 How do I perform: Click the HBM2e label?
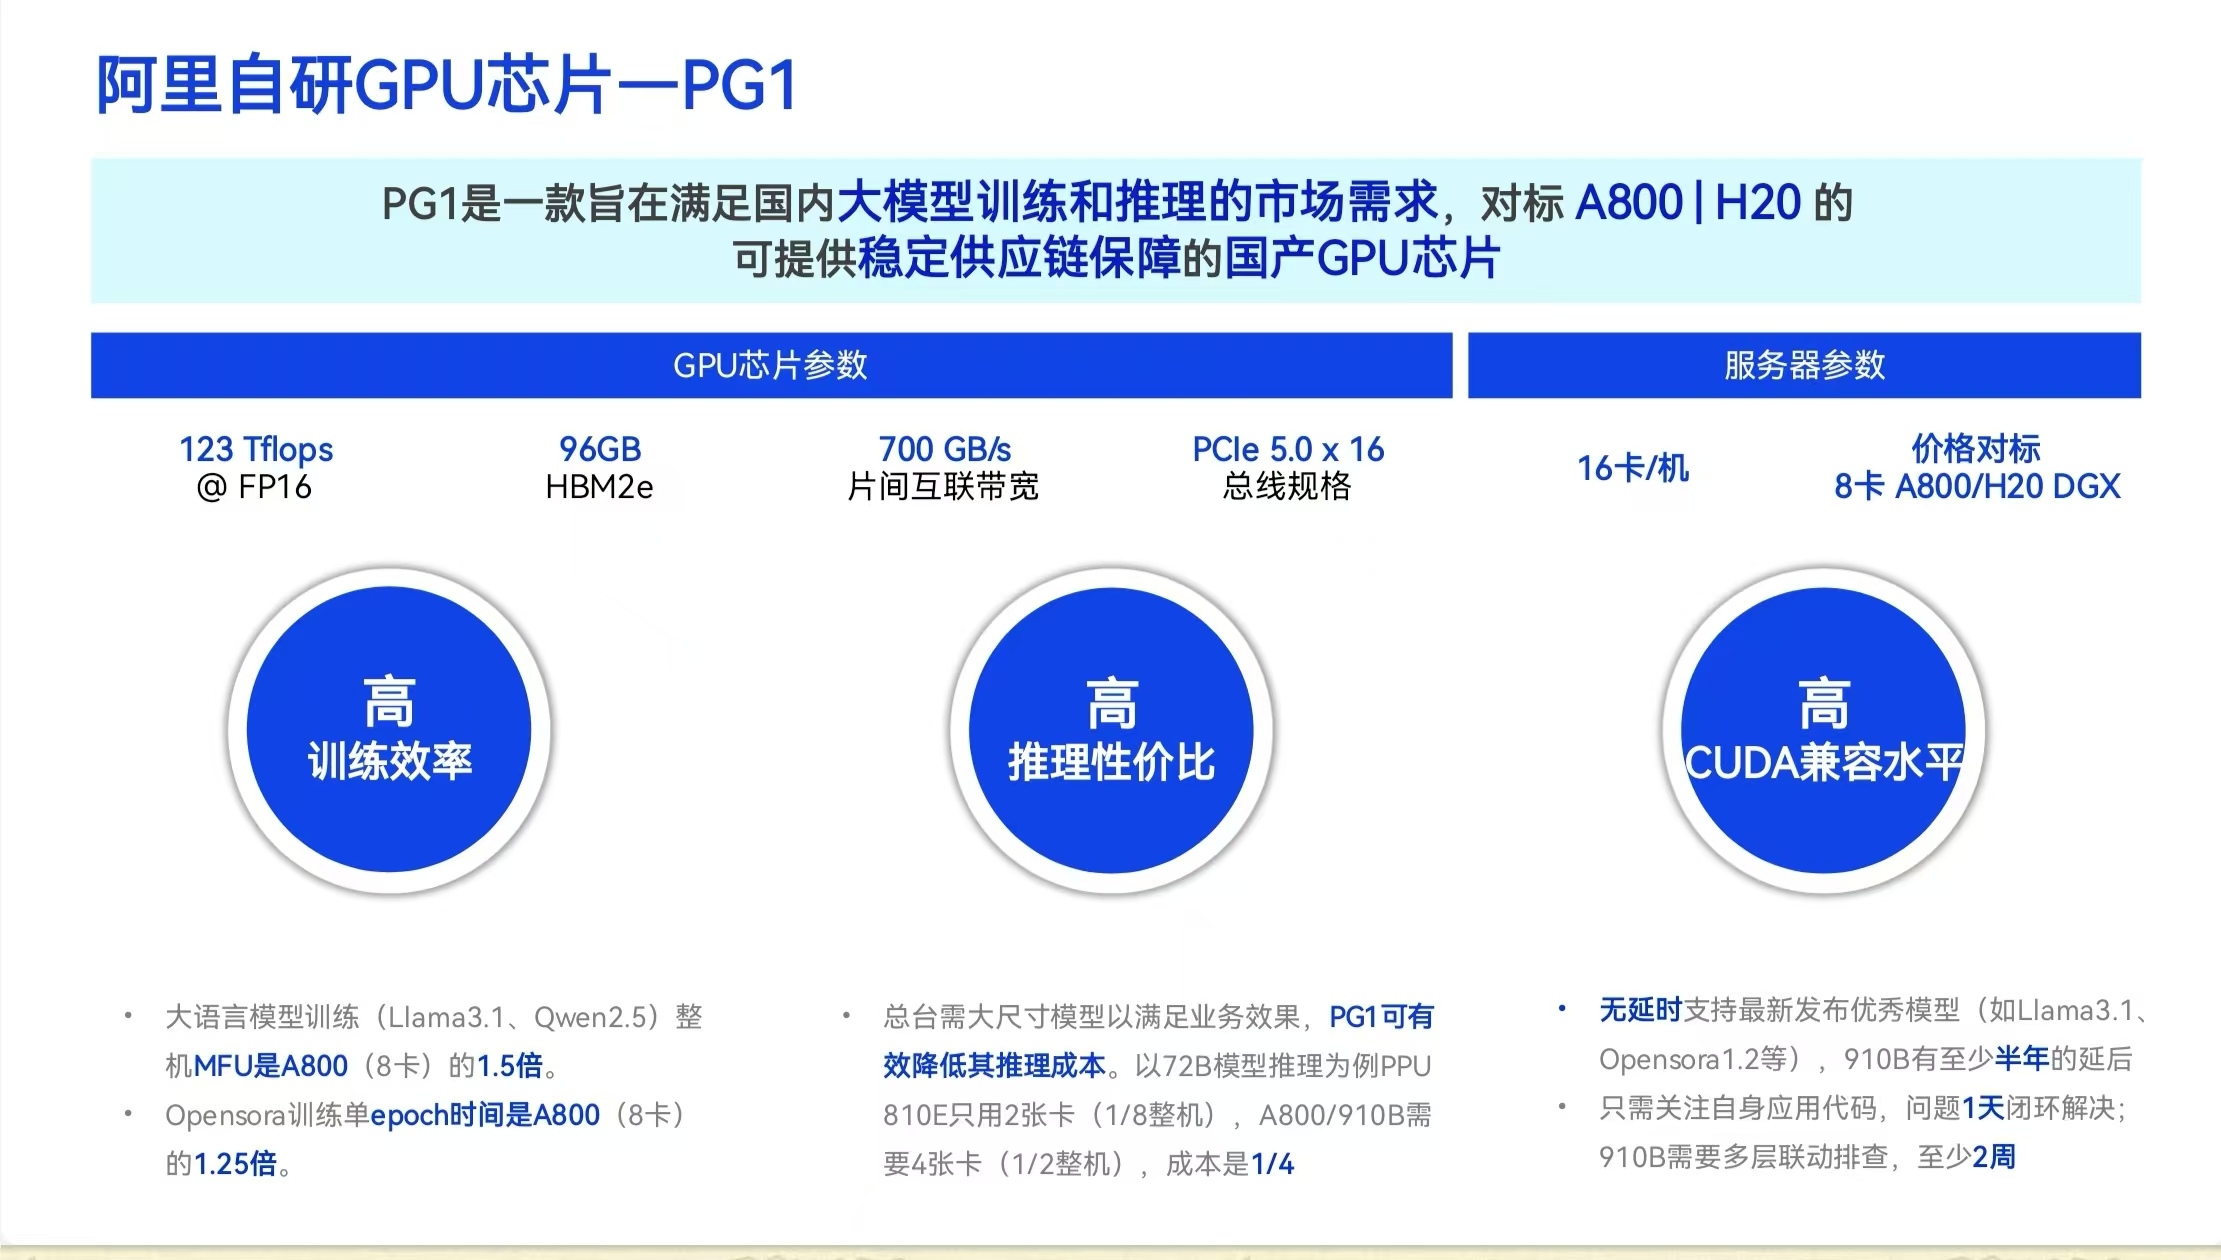point(599,487)
